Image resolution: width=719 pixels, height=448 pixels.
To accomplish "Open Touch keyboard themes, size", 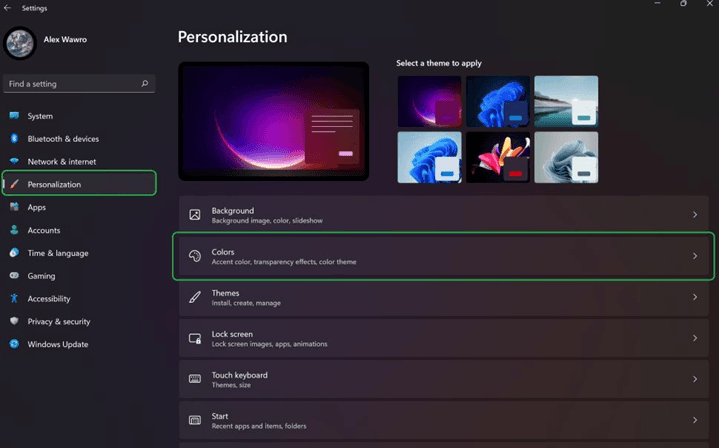I will click(443, 379).
